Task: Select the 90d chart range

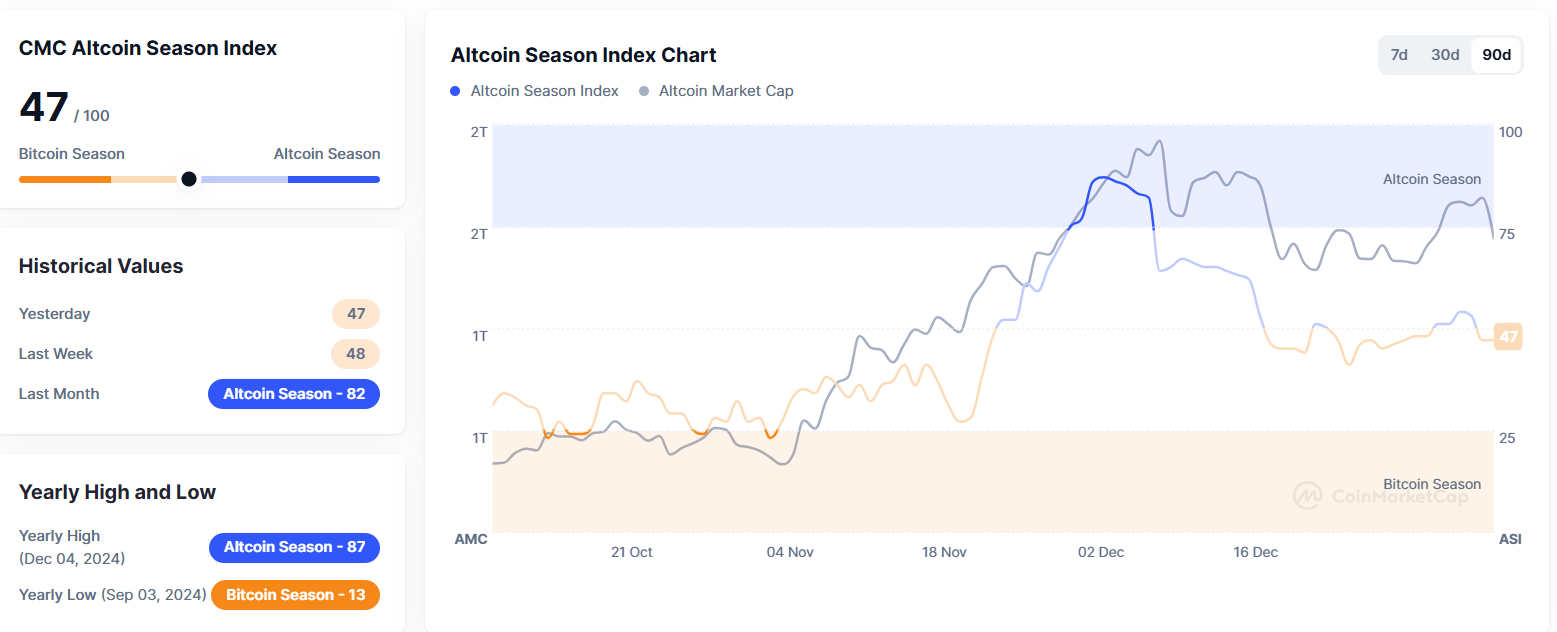Action: pyautogui.click(x=1496, y=55)
